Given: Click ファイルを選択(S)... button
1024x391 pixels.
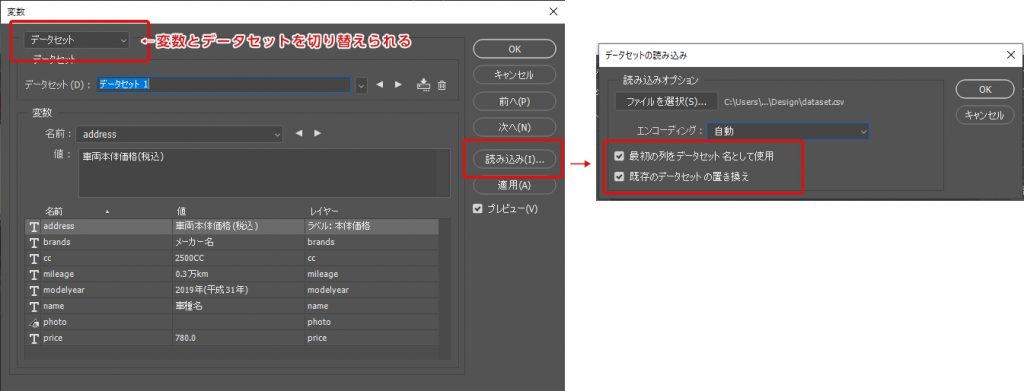Looking at the screenshot, I should click(666, 102).
